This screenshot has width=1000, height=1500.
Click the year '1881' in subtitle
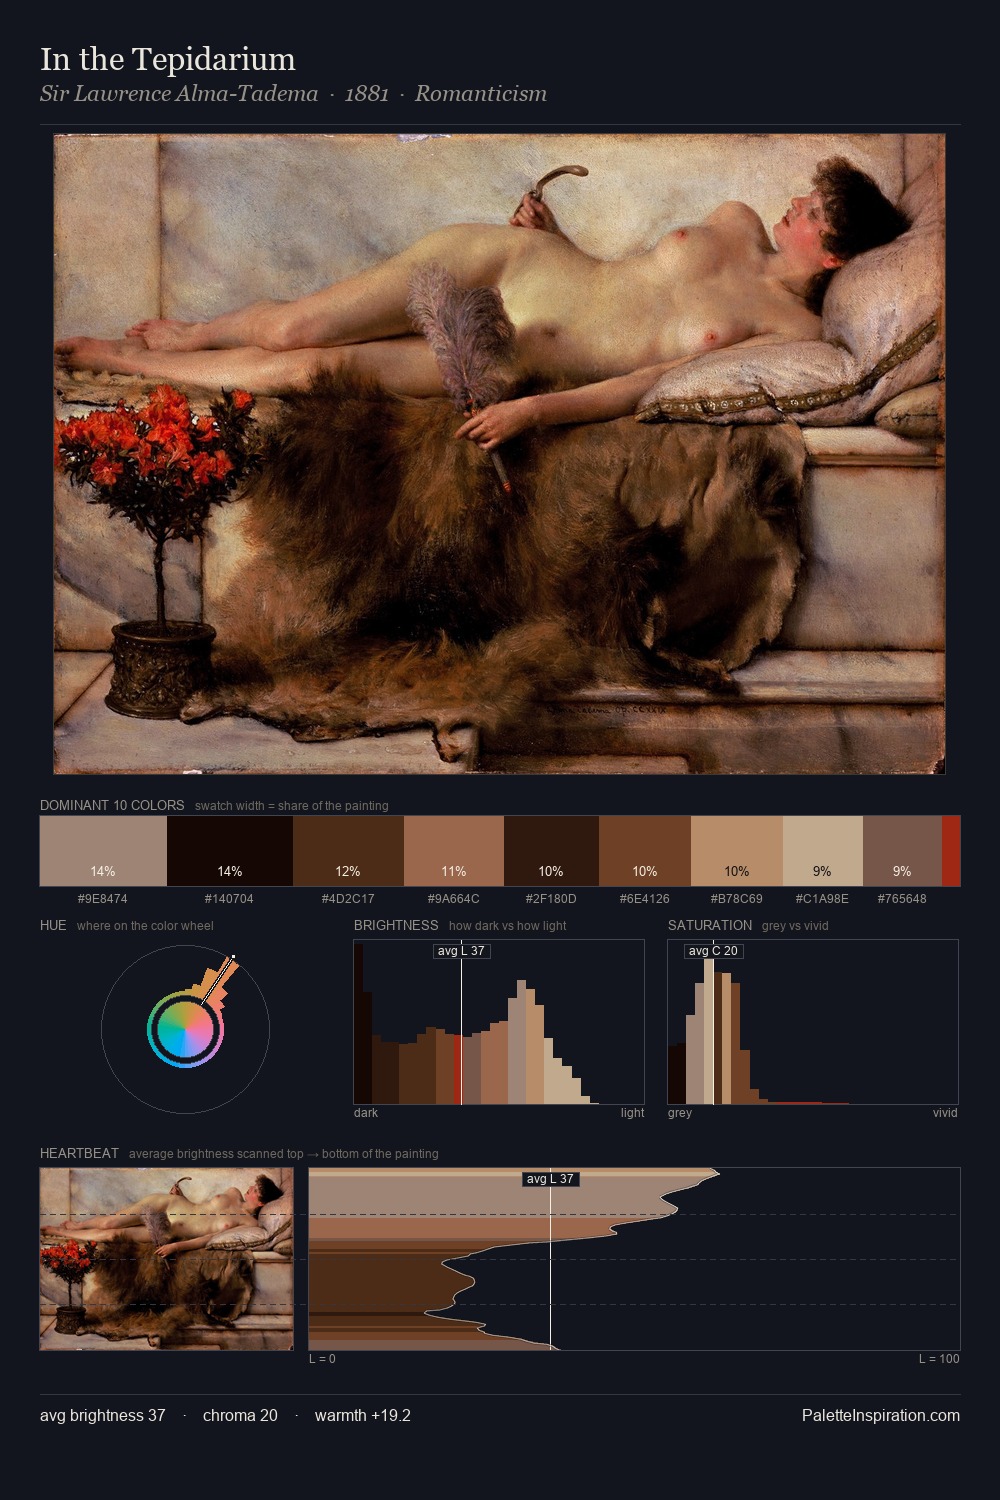pos(366,94)
